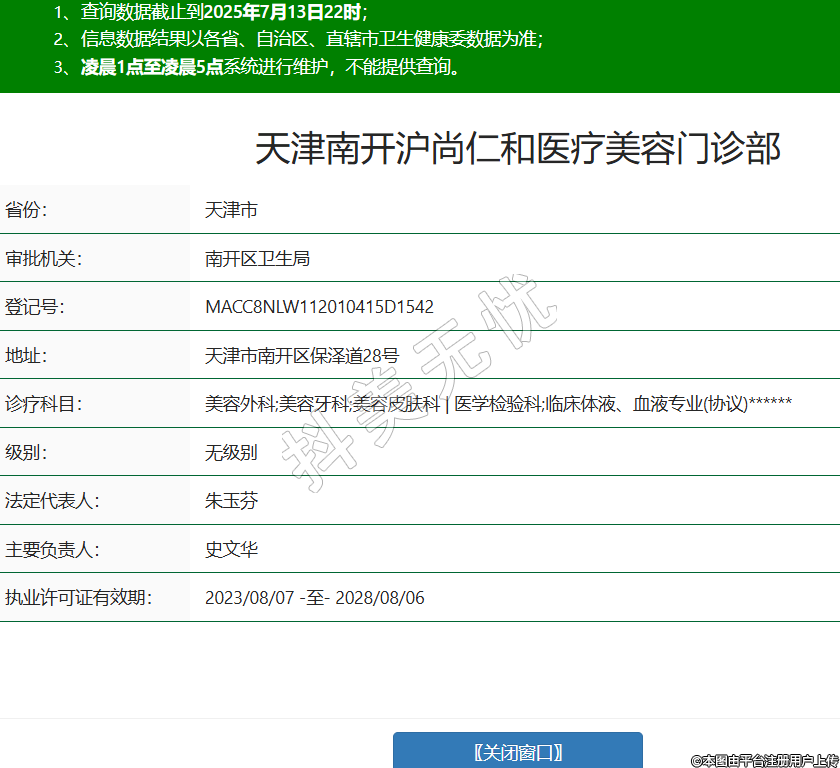Image resolution: width=840 pixels, height=768 pixels.
Task: Click the 诊疗科目 list of departments text
Action: tap(498, 404)
